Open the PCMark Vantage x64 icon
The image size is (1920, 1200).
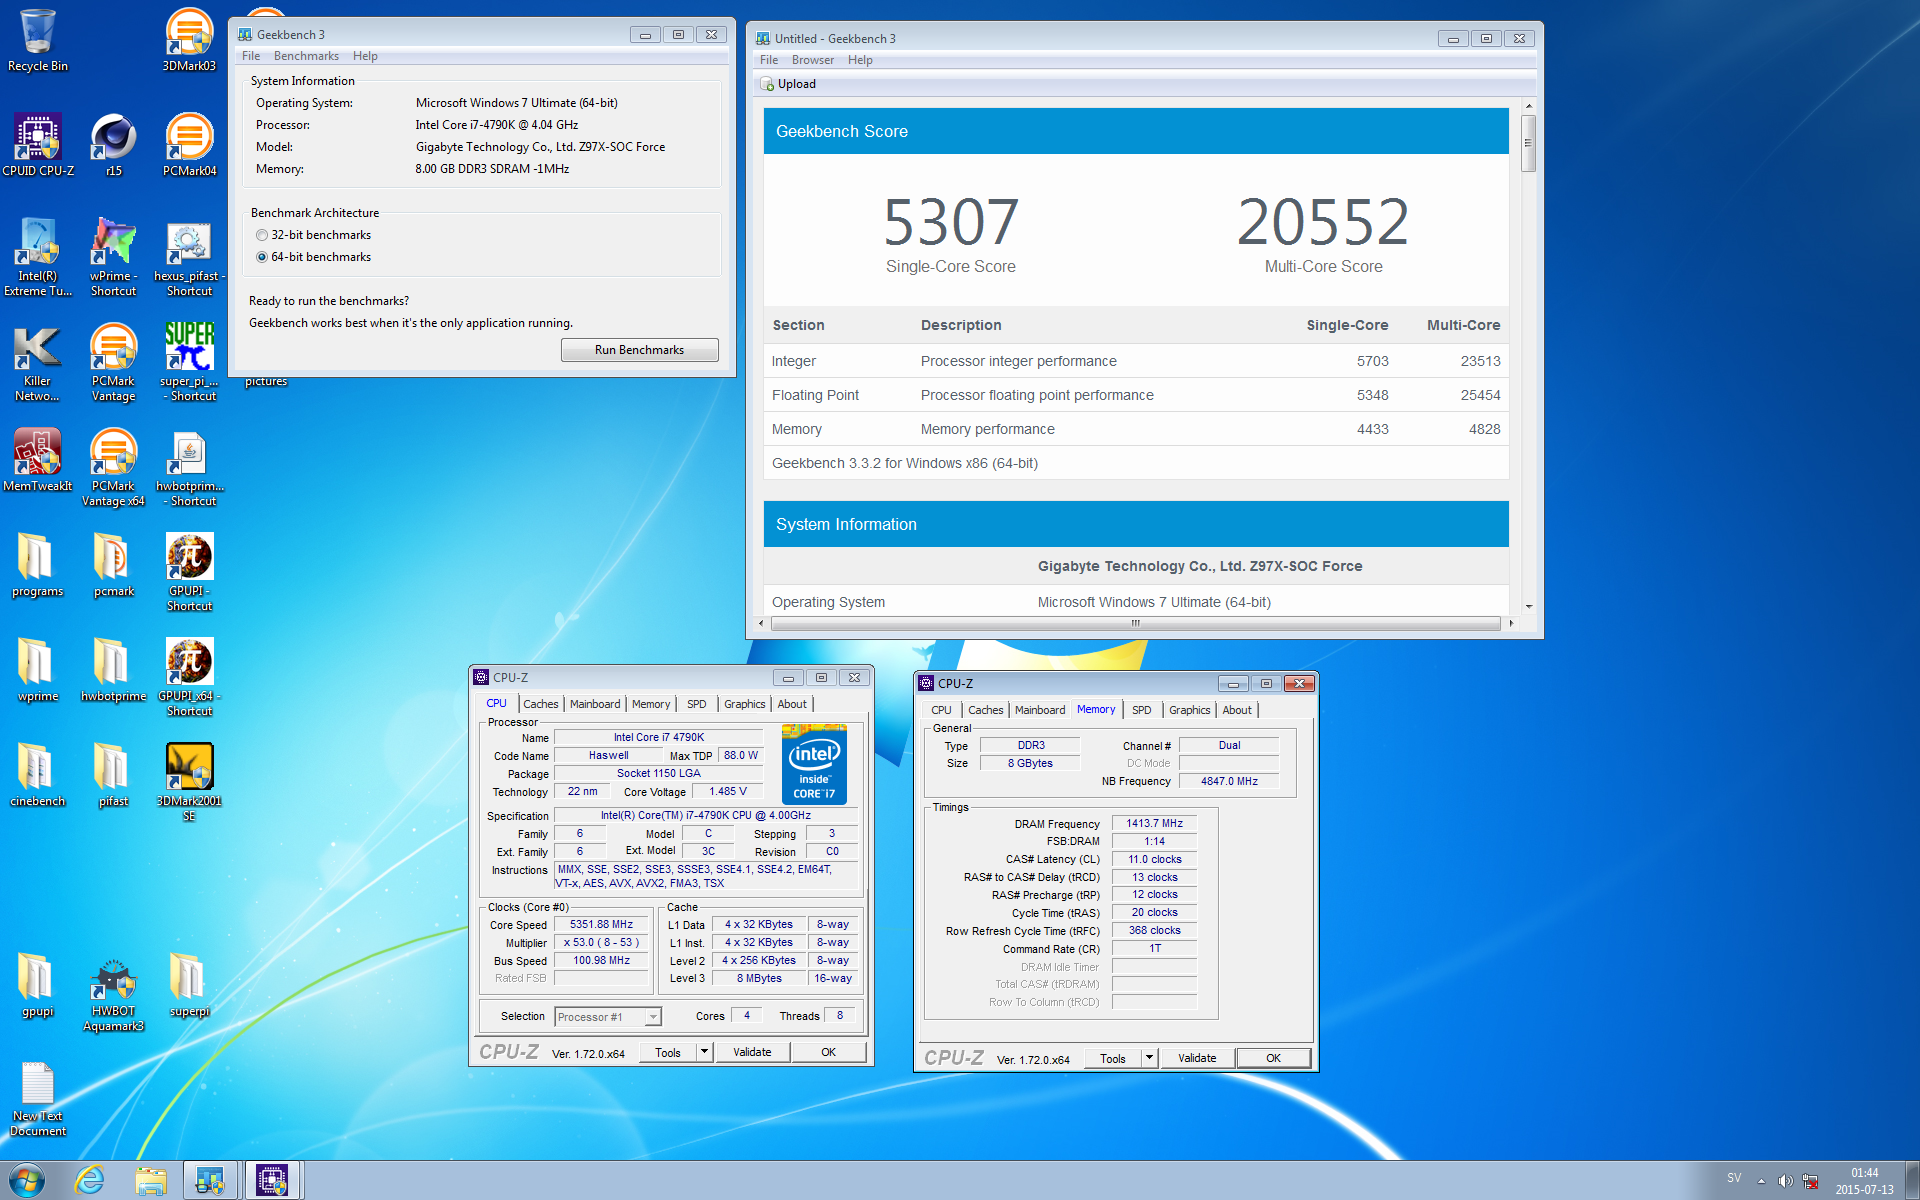pos(113,467)
